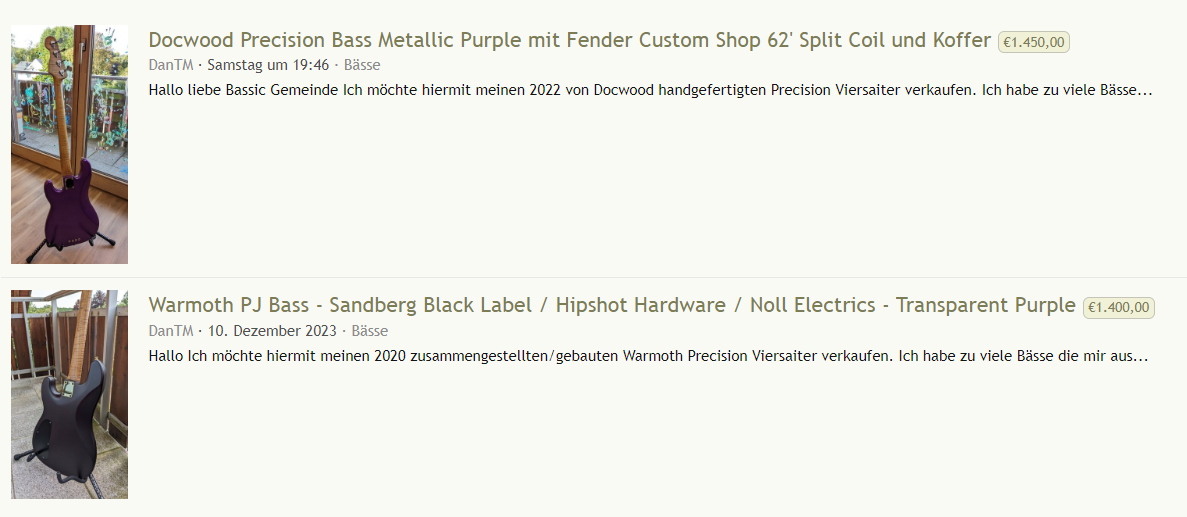This screenshot has height=517, width=1187.
Task: Visit DanTM's profile from the Docwood listing
Action: pos(171,65)
